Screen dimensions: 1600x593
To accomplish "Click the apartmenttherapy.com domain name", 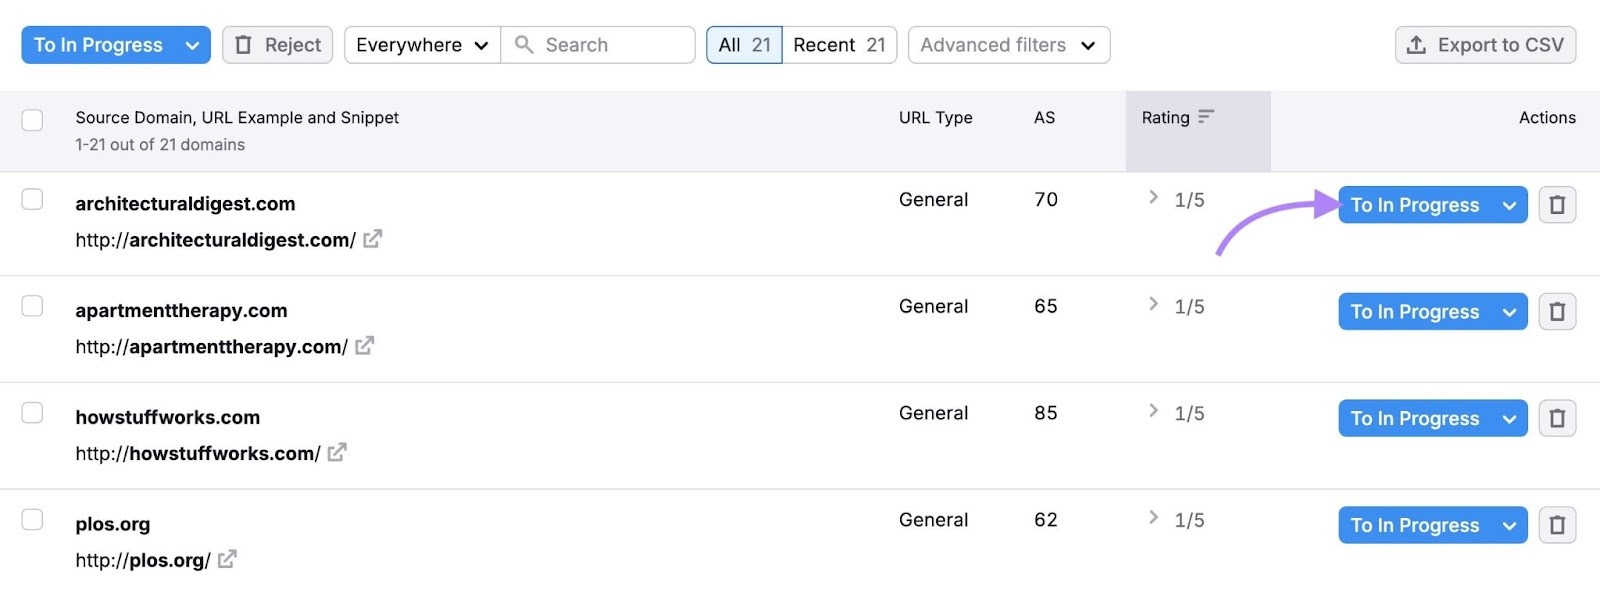I will [181, 311].
